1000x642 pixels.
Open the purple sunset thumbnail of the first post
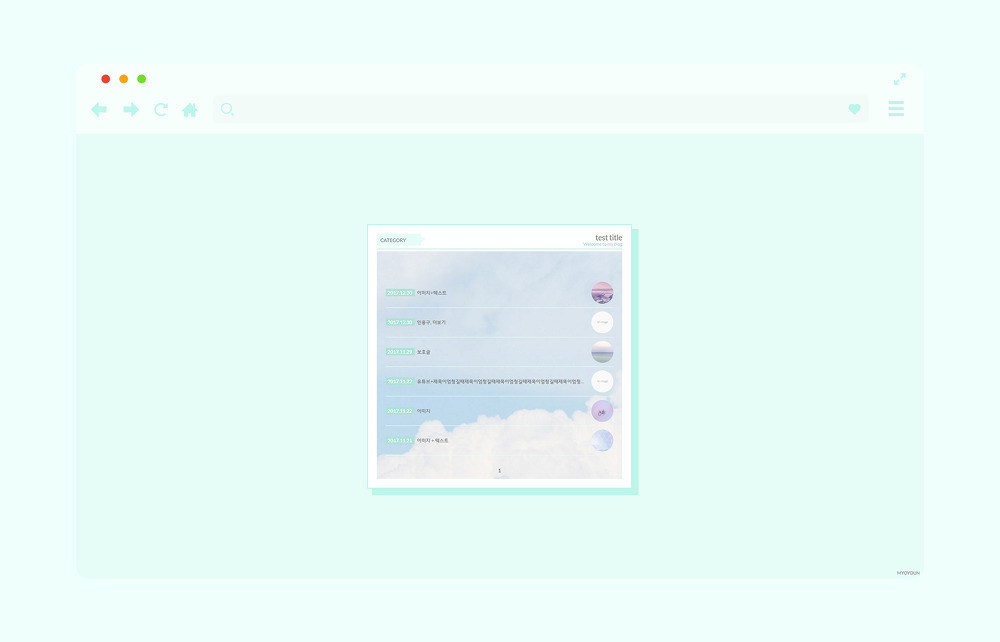(602, 293)
